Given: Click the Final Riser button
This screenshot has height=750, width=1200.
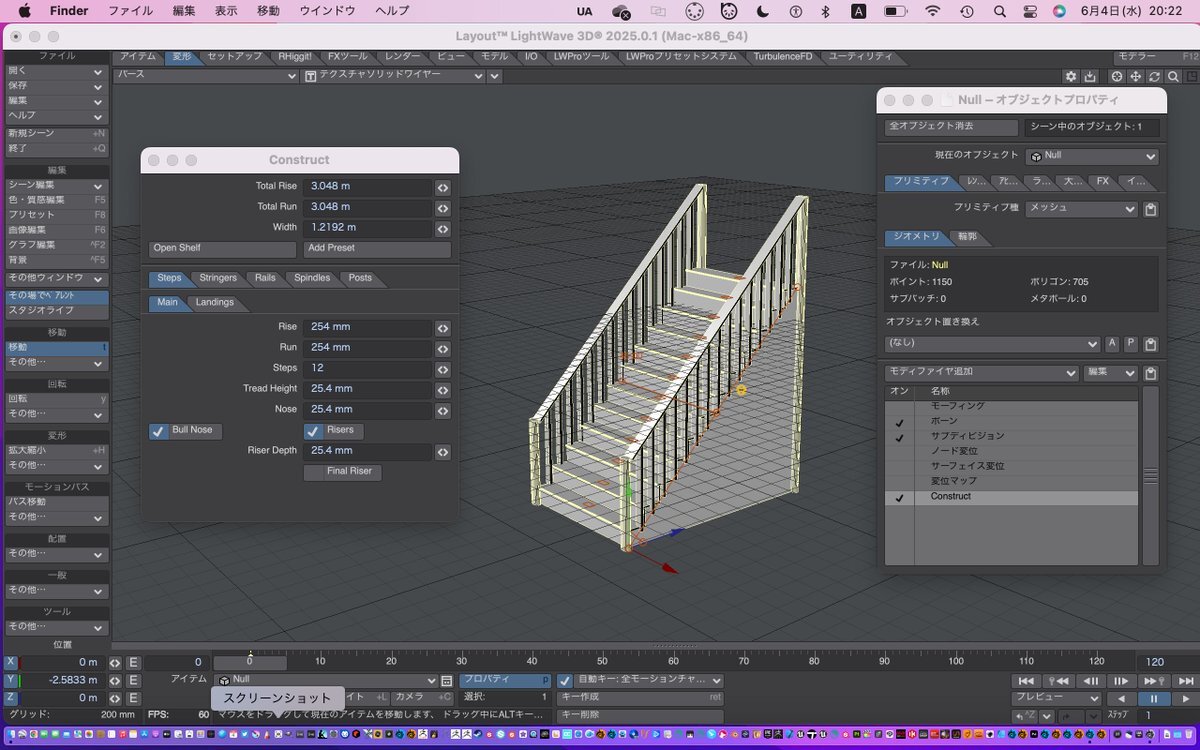Looking at the screenshot, I should [x=343, y=472].
